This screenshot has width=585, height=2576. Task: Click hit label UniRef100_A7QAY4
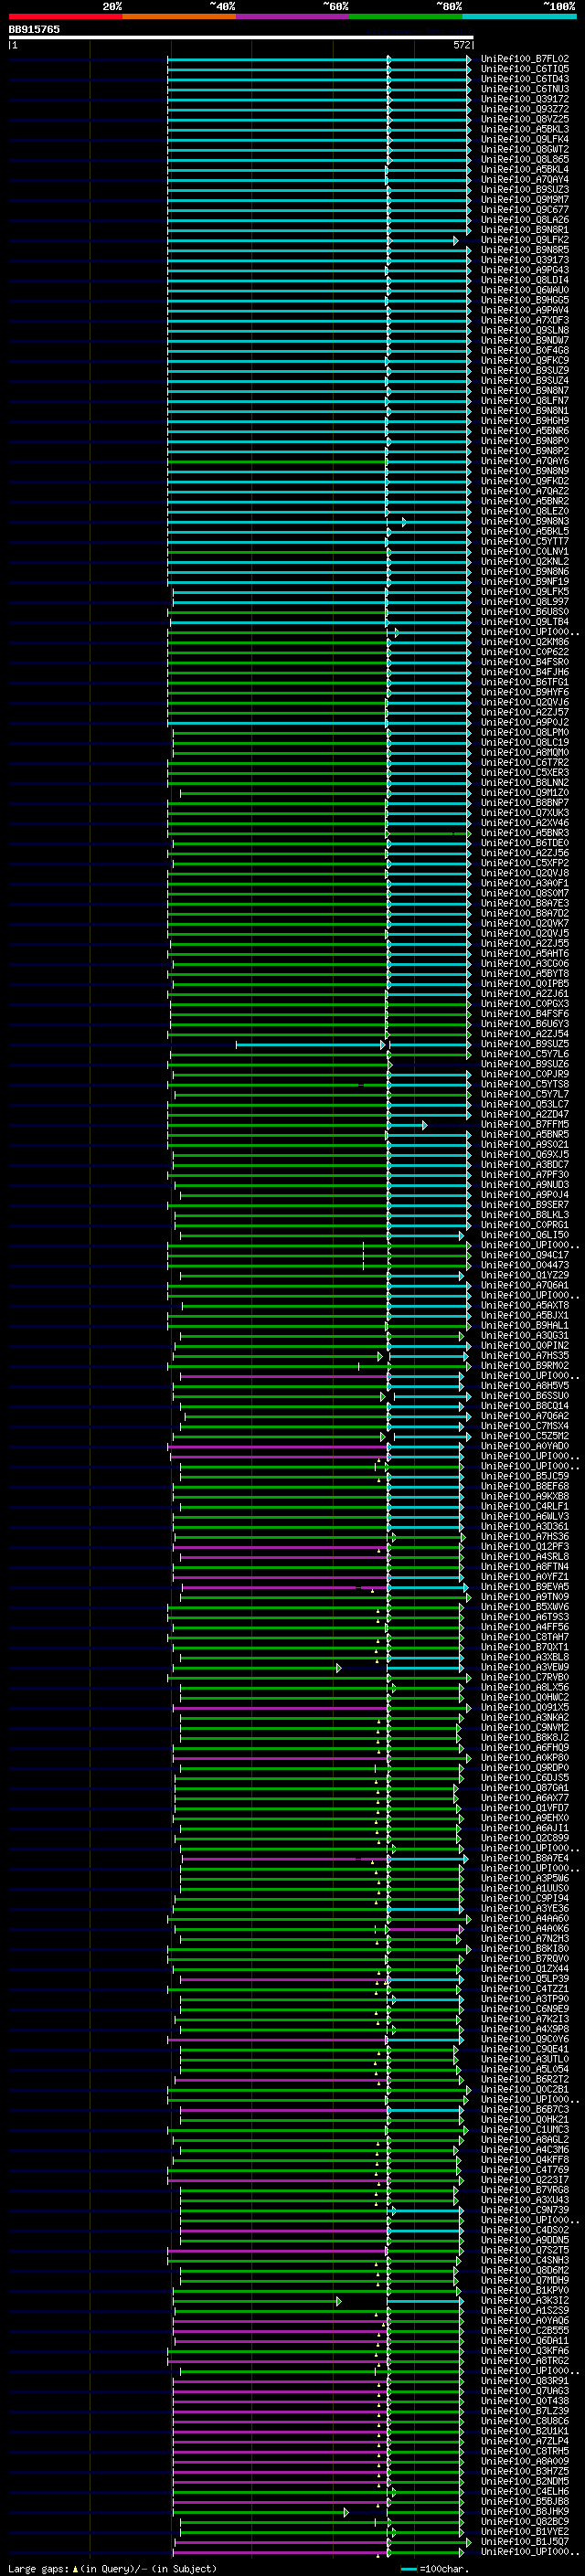point(525,180)
